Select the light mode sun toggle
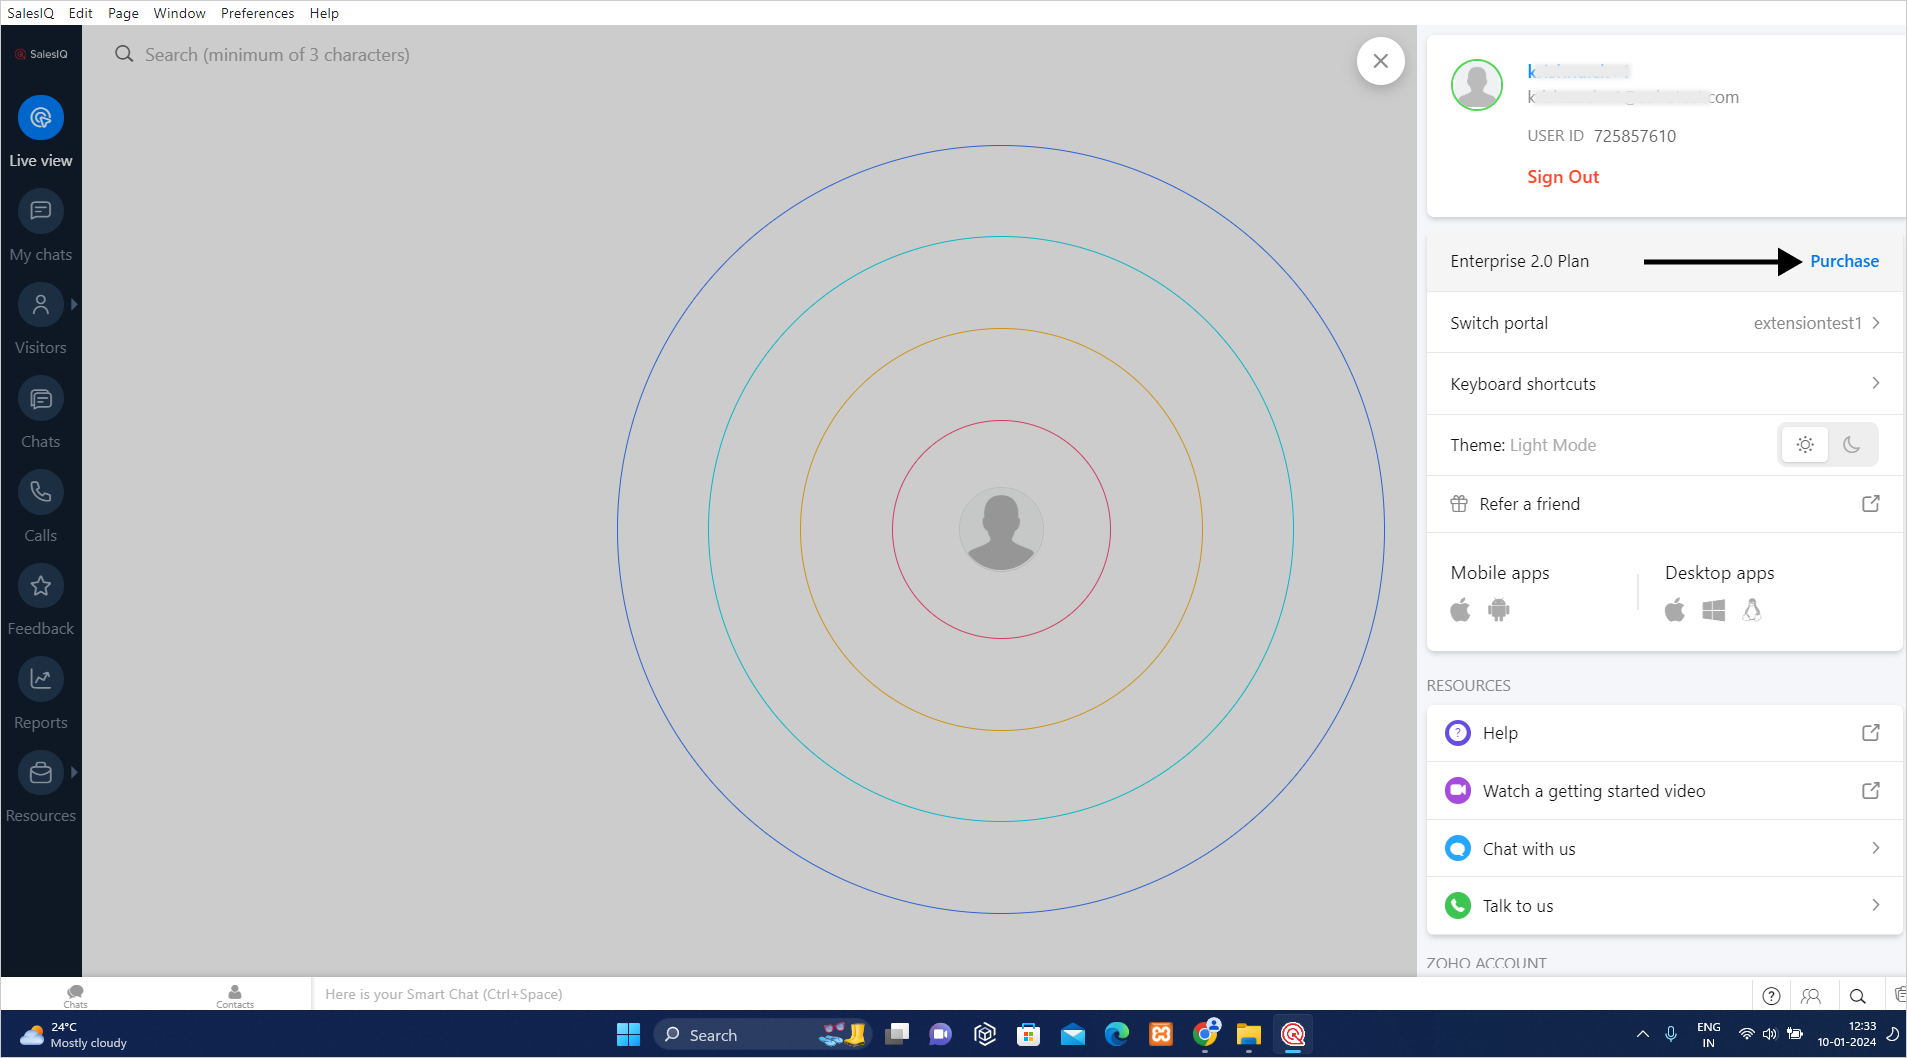Viewport: 1907px width, 1058px height. point(1805,445)
